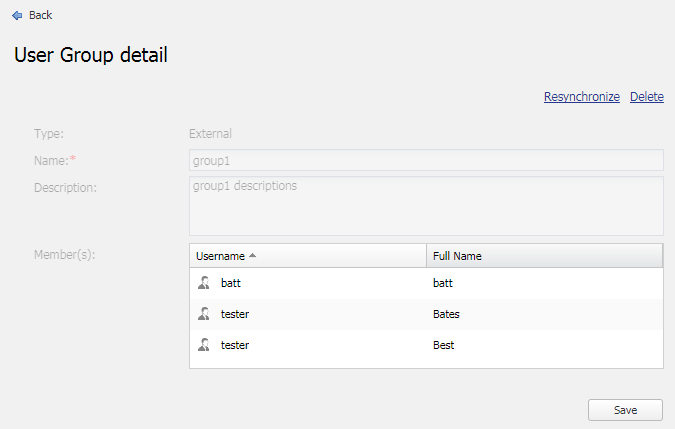The height and width of the screenshot is (429, 675).
Task: Click the user icon in batt row
Action: pos(204,283)
